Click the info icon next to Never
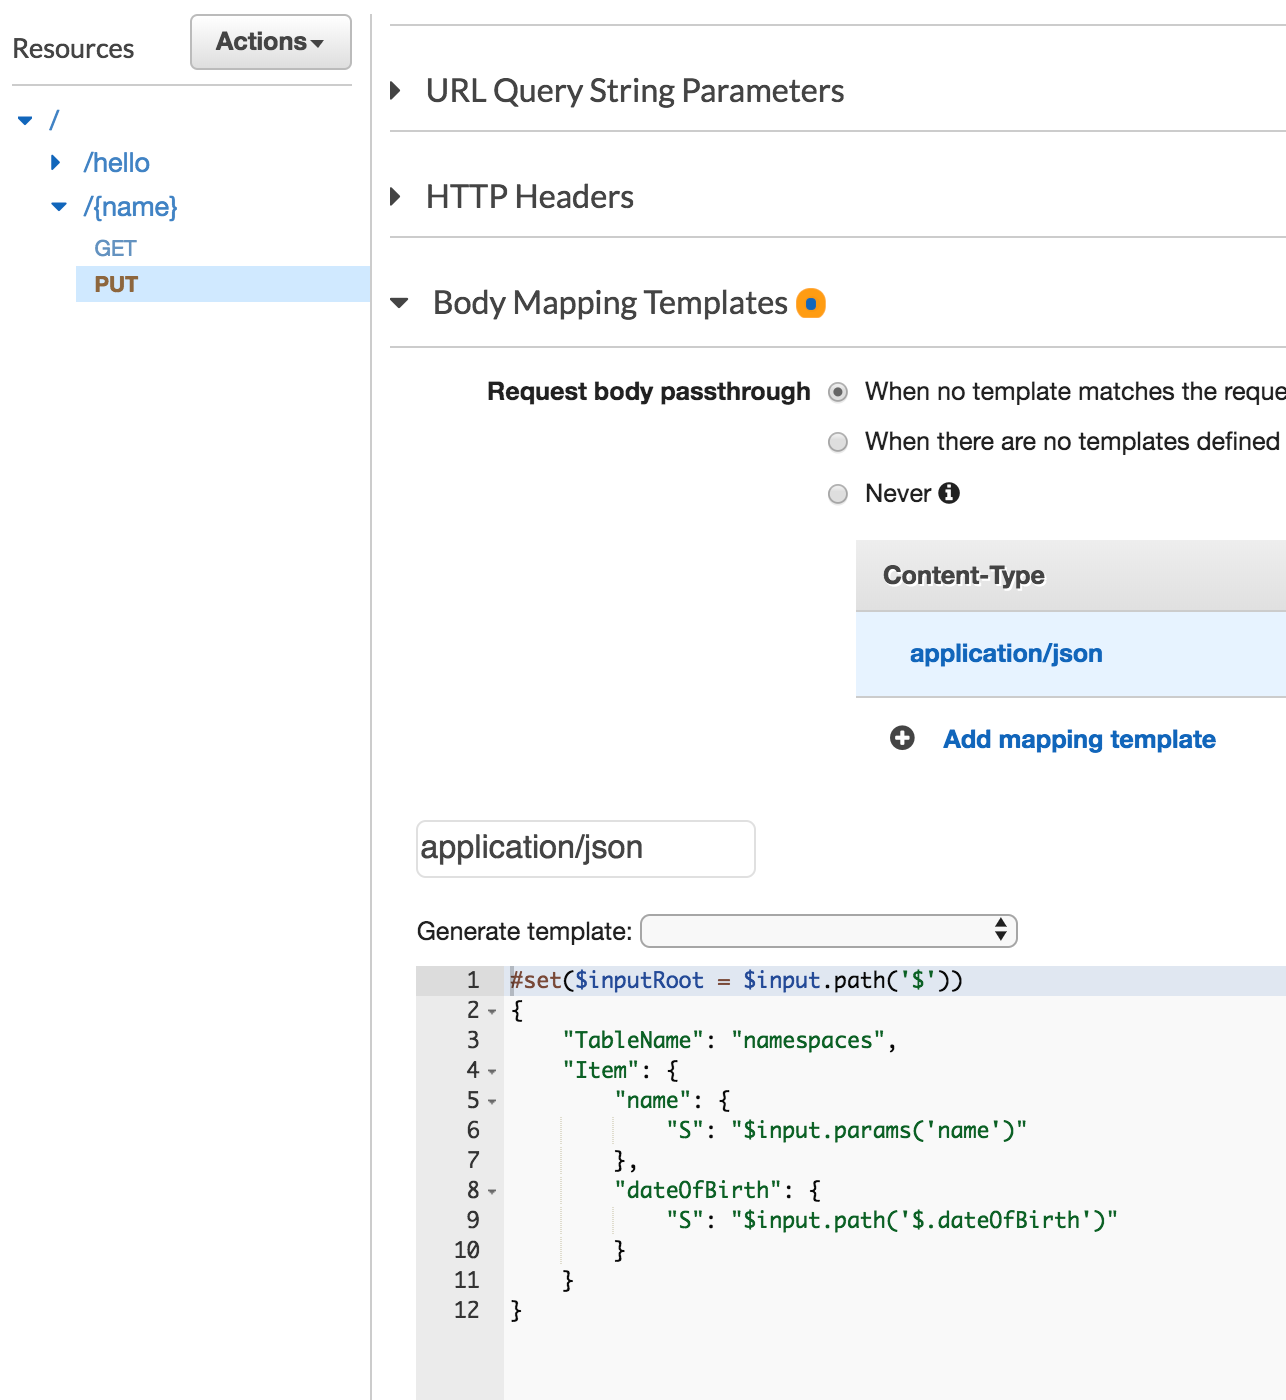The width and height of the screenshot is (1286, 1400). pos(950,493)
